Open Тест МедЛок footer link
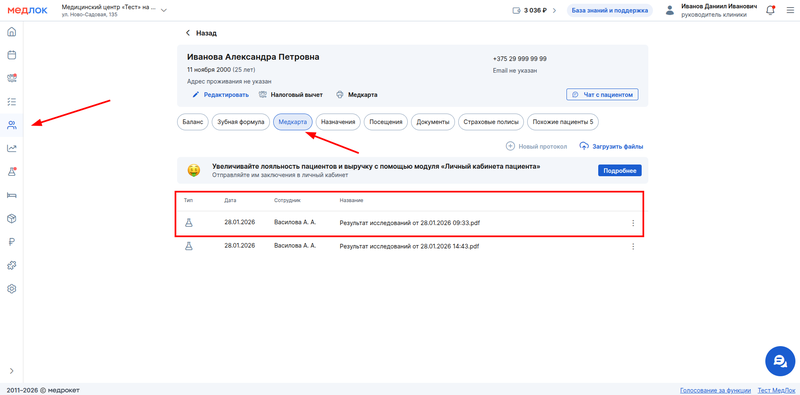The height and width of the screenshot is (395, 800). (x=776, y=390)
